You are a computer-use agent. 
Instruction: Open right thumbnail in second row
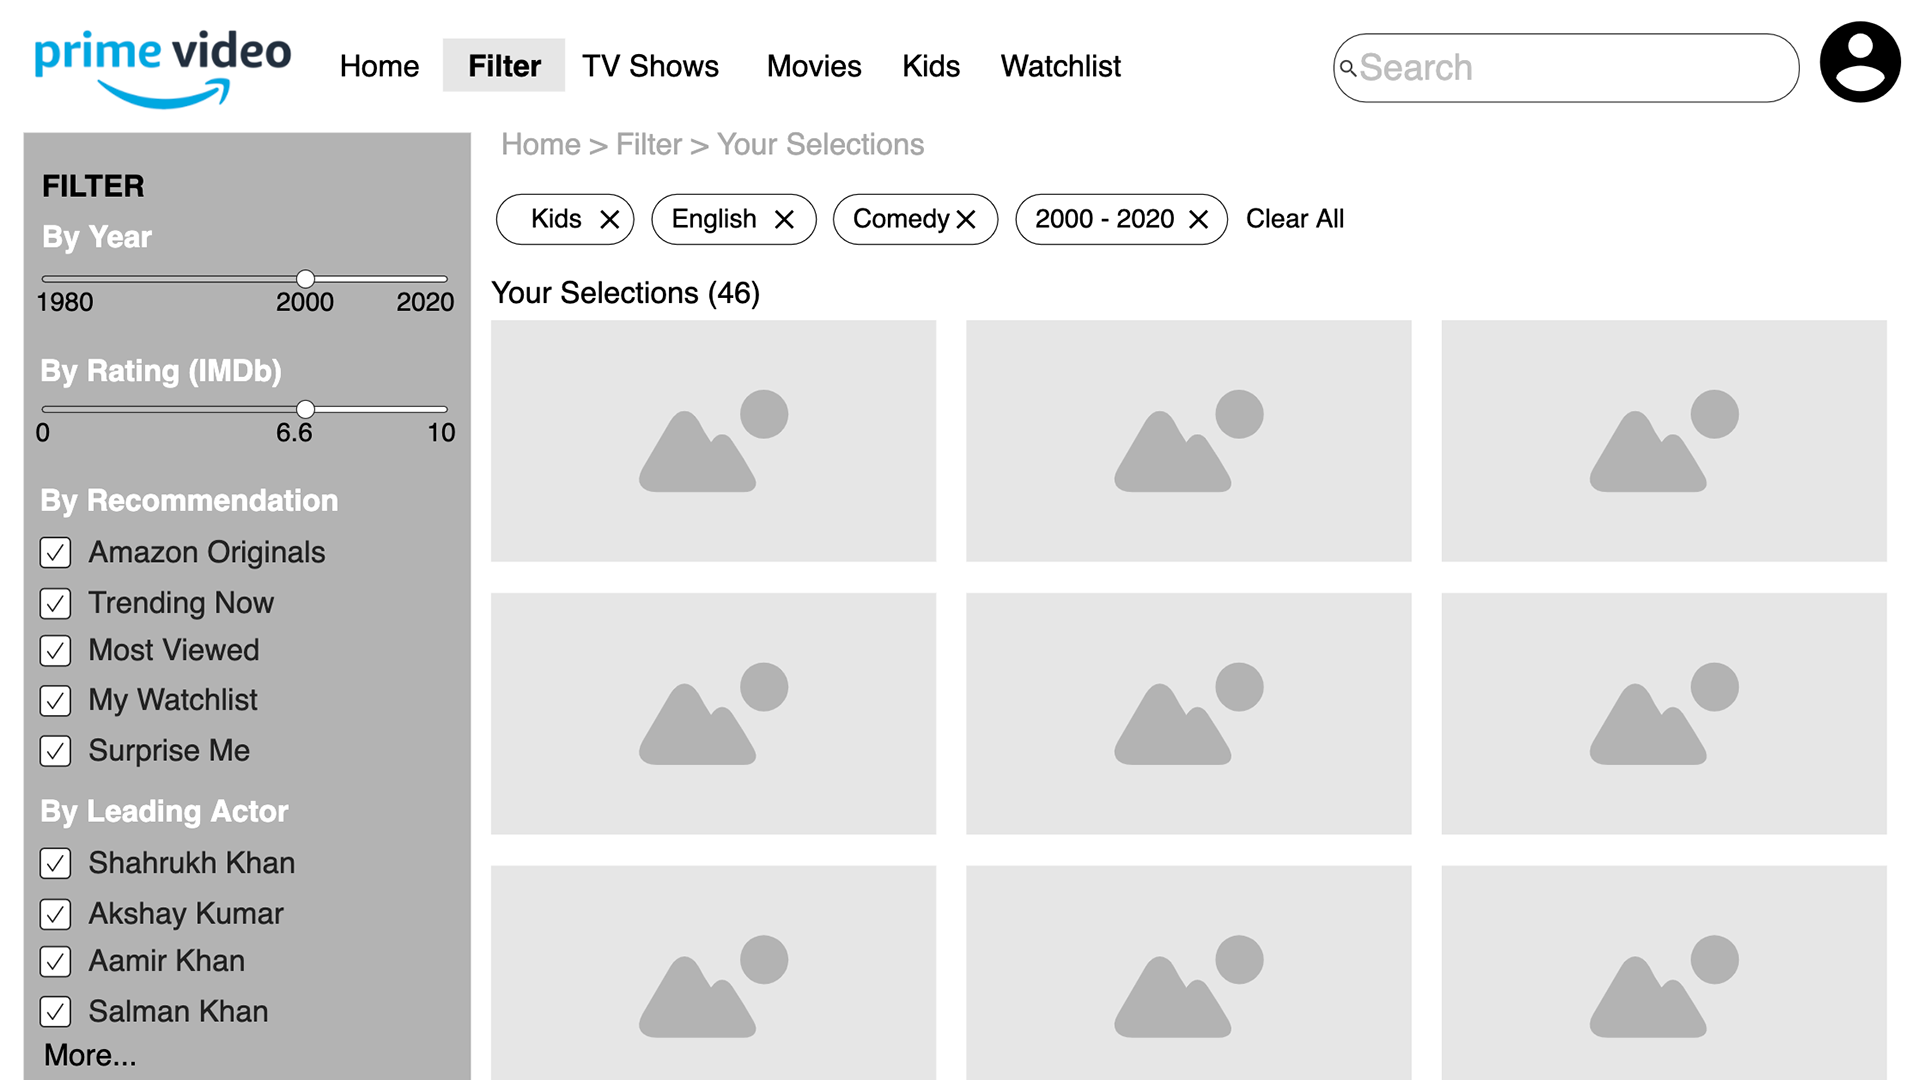click(x=1664, y=714)
